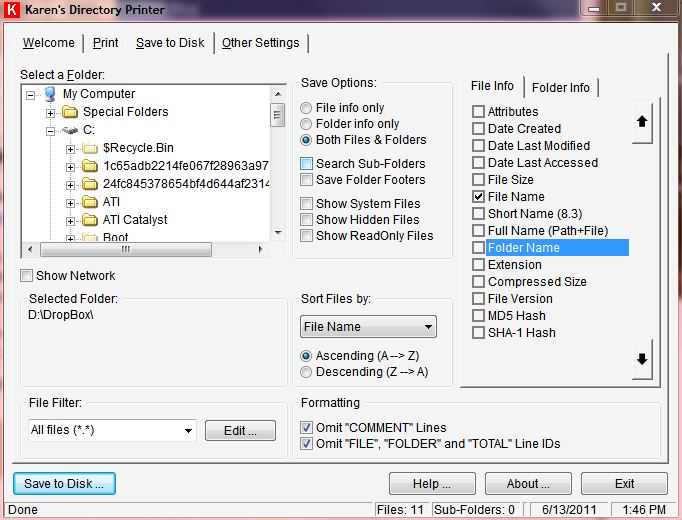Screen dimensions: 682x520
Task: Enable MD5 Hash checkbox
Action: pyautogui.click(x=478, y=316)
